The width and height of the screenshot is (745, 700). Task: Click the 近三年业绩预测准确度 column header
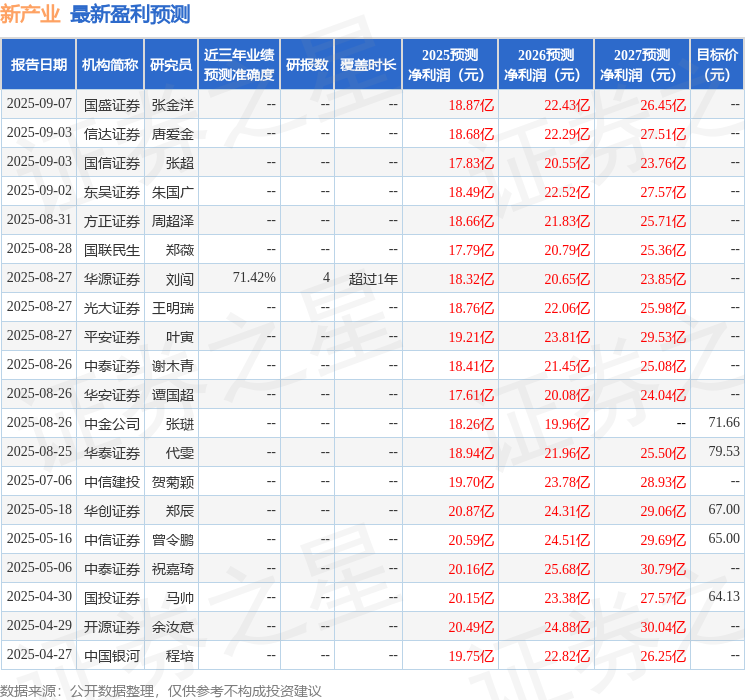coord(239,64)
